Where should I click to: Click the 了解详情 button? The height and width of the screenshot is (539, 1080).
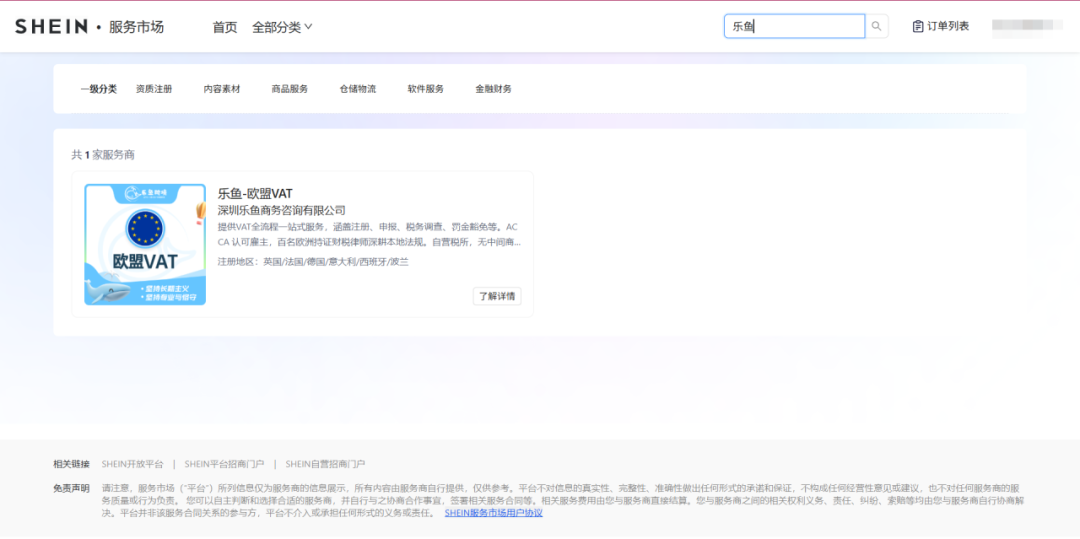coord(497,296)
